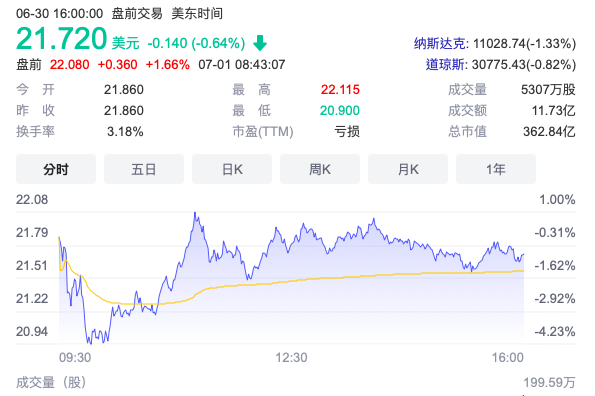
Task: Click the 成交量 (股) volume section label
Action: tap(51, 382)
